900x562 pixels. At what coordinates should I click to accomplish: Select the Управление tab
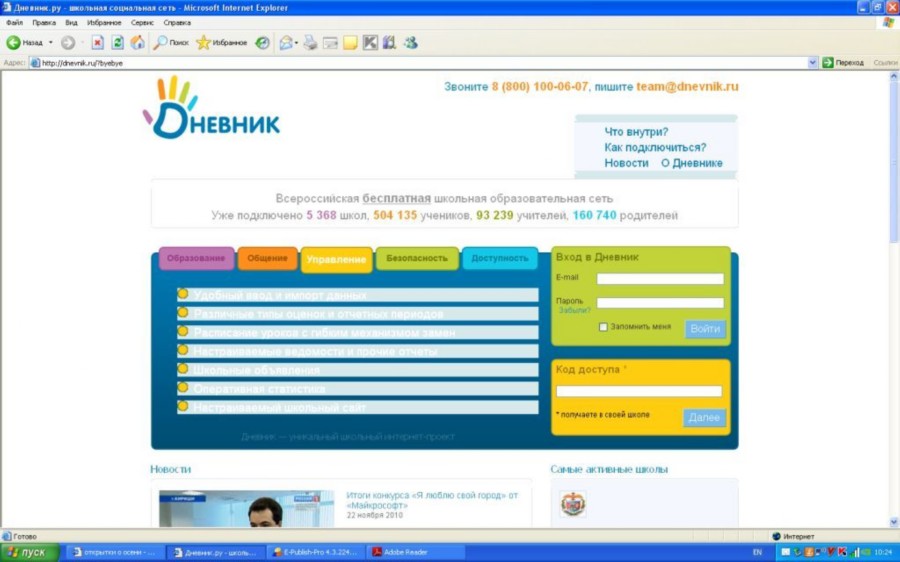pyautogui.click(x=336, y=259)
